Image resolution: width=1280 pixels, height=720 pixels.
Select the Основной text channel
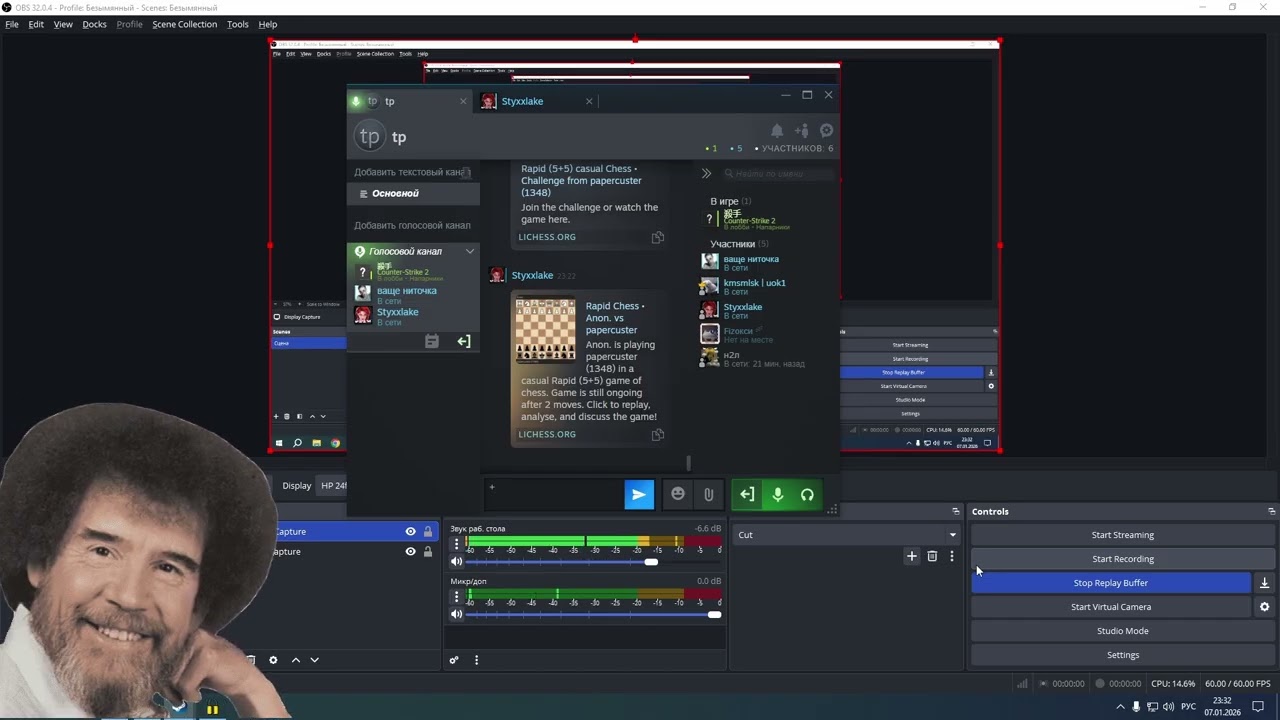(x=413, y=193)
